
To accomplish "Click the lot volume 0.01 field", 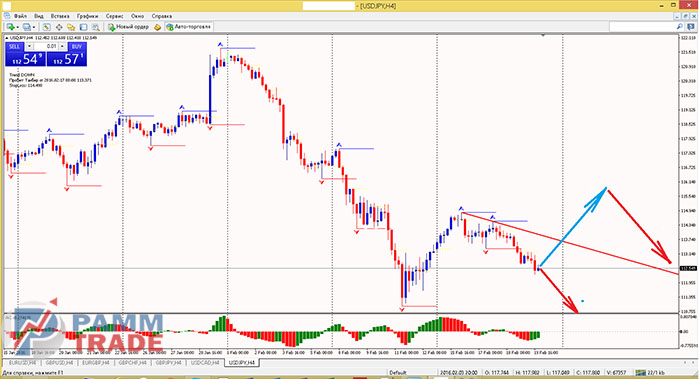I will 46,46.
